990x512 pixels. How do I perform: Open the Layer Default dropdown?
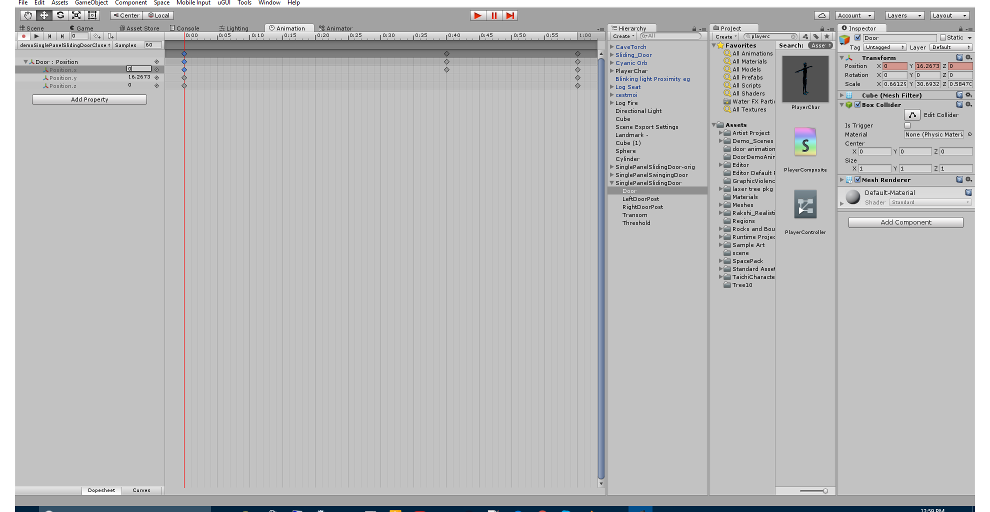951,47
